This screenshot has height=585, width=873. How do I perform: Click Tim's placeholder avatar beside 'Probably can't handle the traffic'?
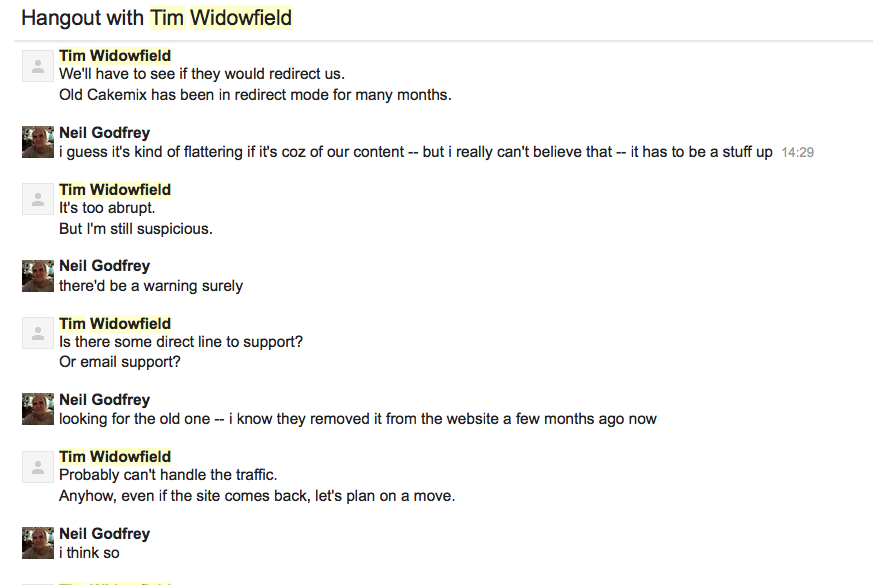pos(38,467)
